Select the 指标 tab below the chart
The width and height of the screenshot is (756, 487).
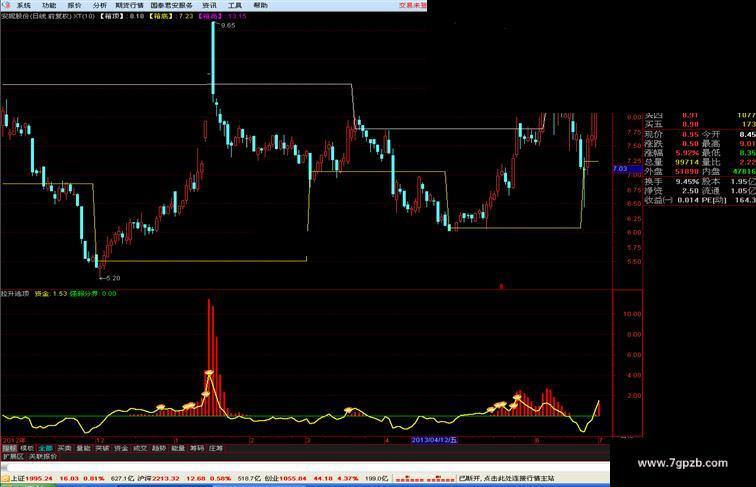(9, 448)
